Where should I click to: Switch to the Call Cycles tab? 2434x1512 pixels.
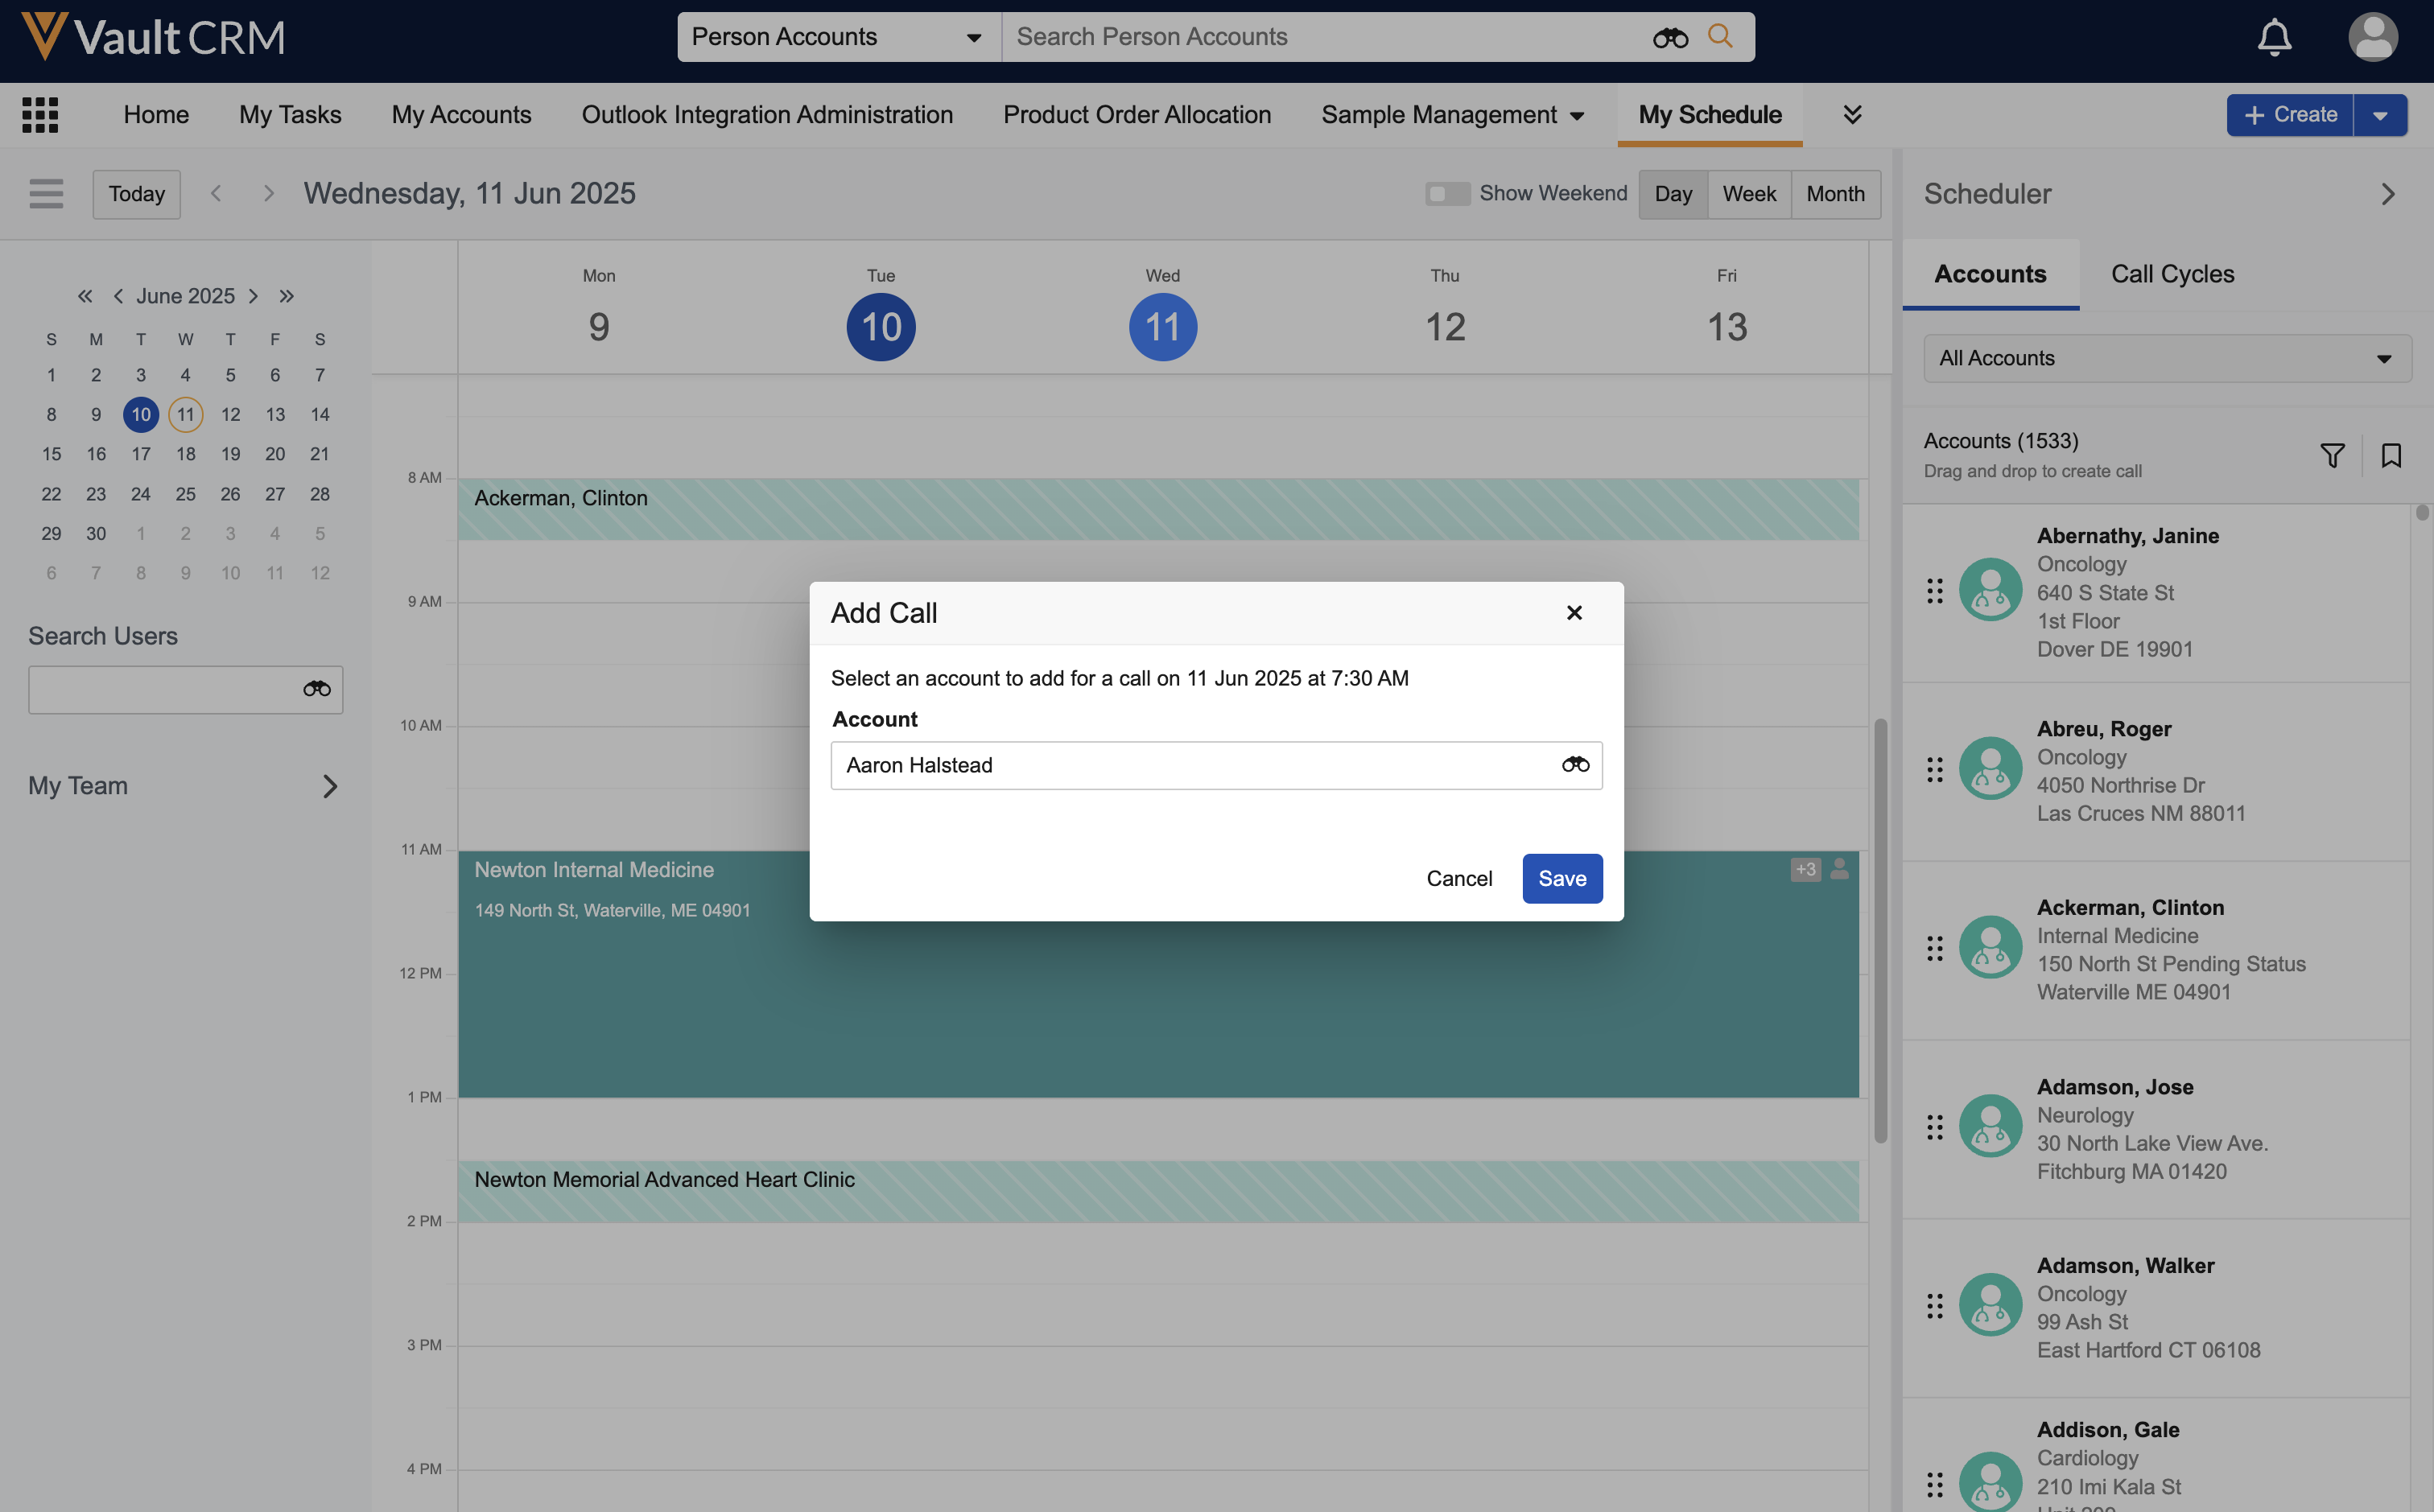coord(2172,274)
